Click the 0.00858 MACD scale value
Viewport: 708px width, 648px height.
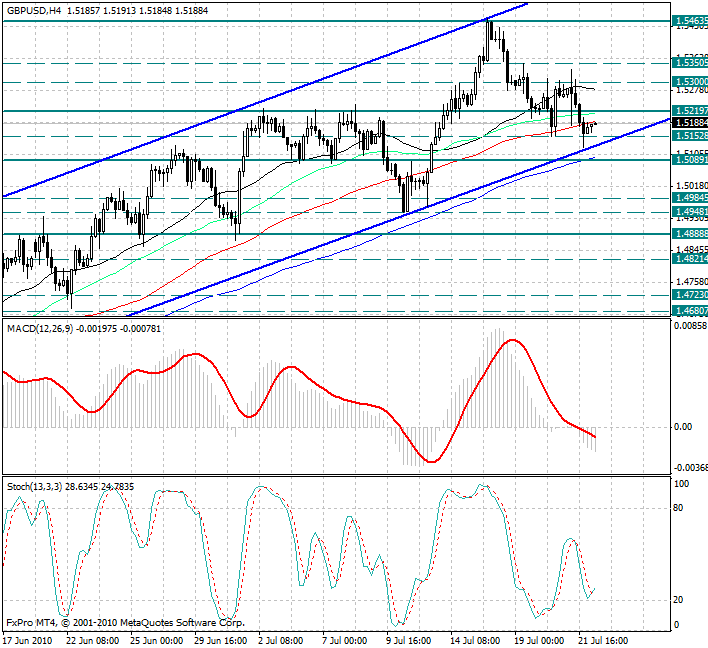coord(690,326)
